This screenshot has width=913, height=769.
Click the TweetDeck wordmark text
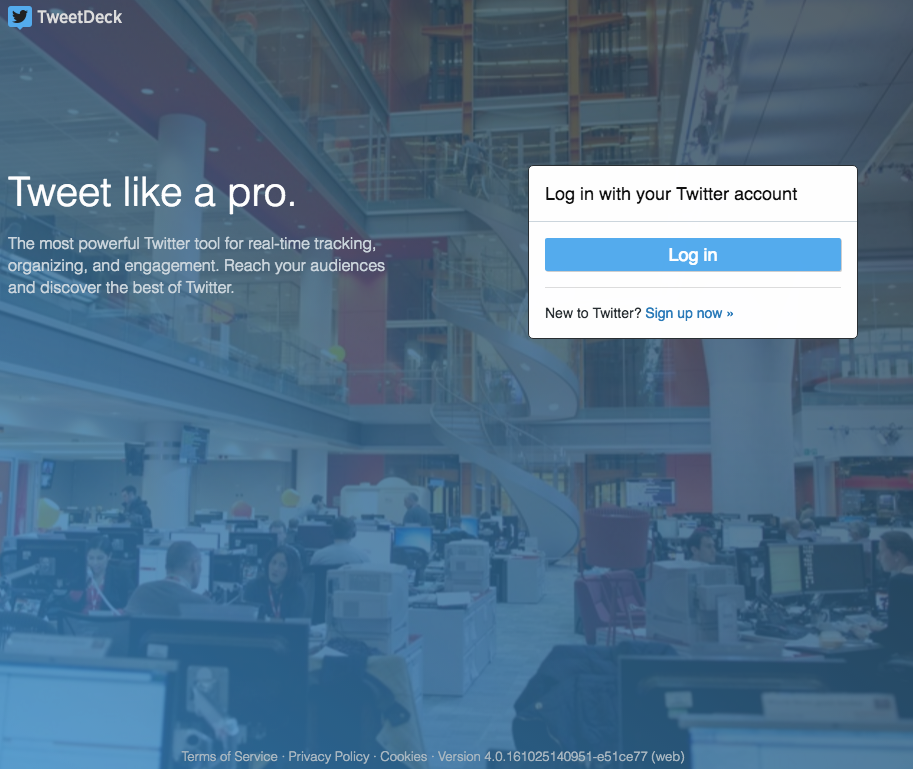[80, 17]
